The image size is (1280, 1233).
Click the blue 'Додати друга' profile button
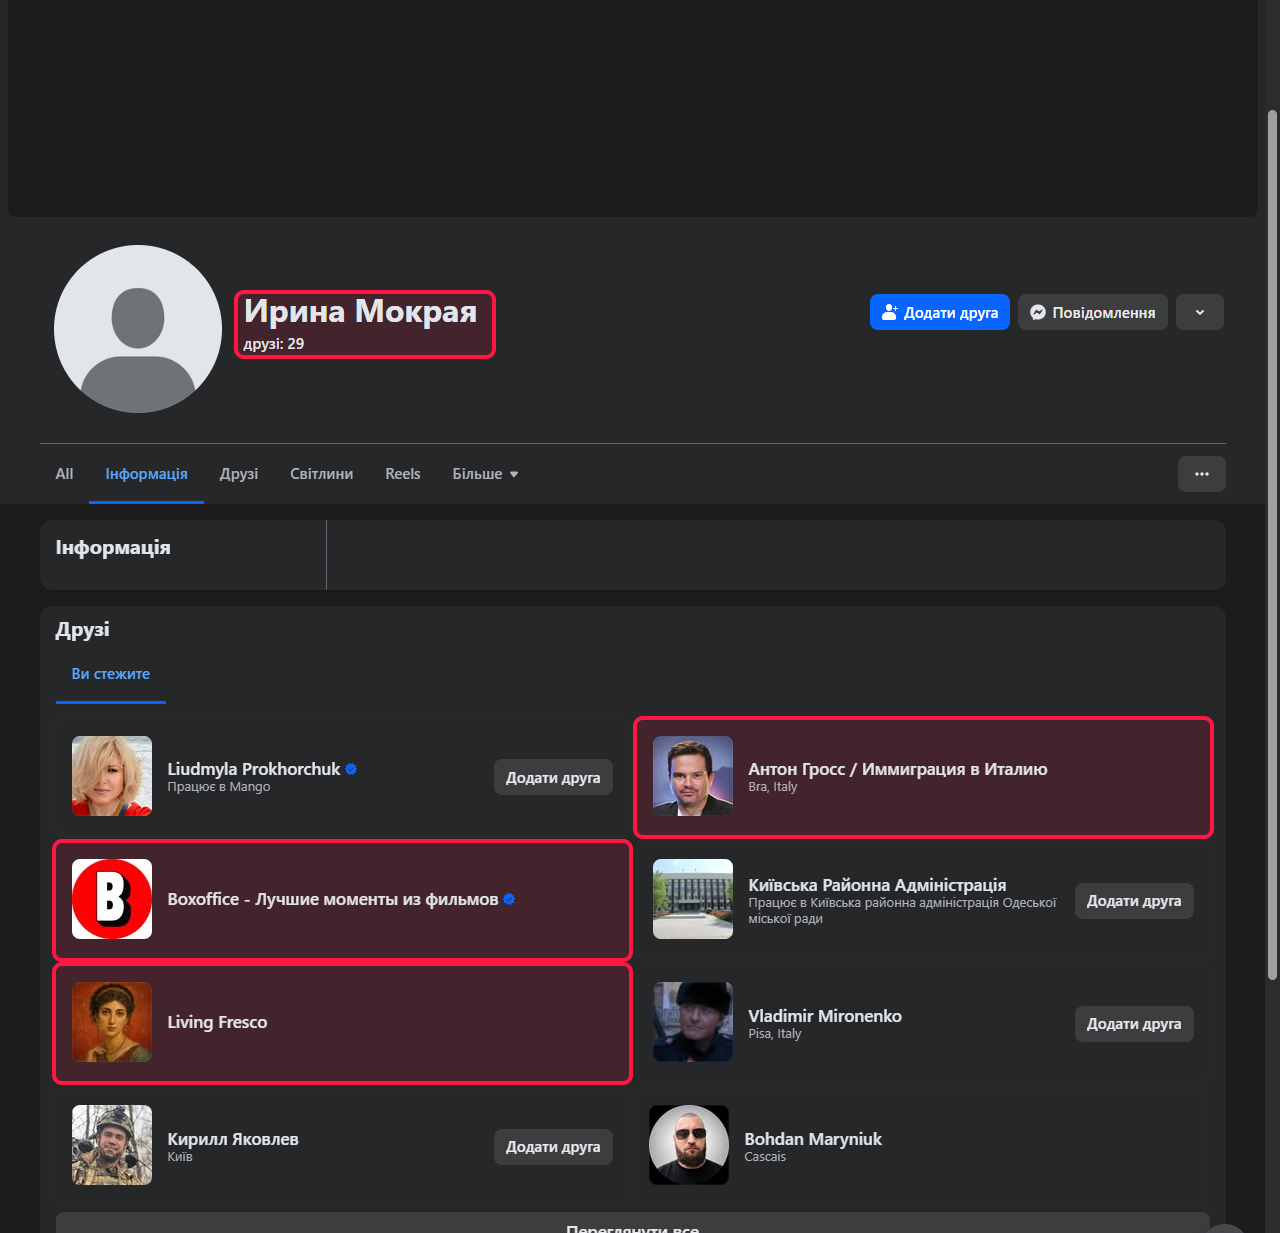(940, 312)
